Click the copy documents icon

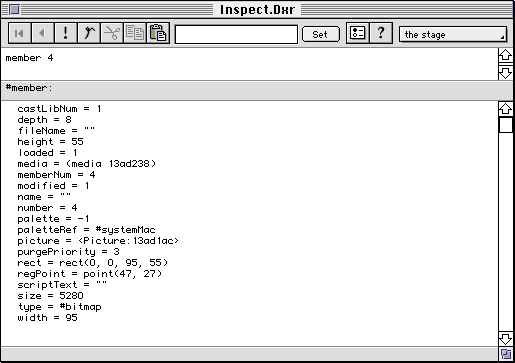click(135, 33)
